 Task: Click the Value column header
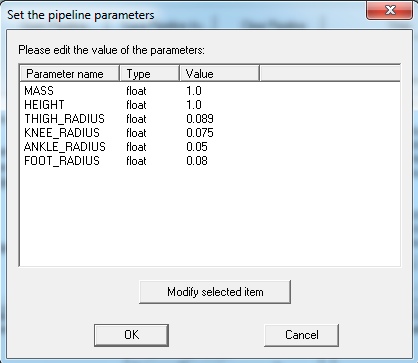(220, 74)
